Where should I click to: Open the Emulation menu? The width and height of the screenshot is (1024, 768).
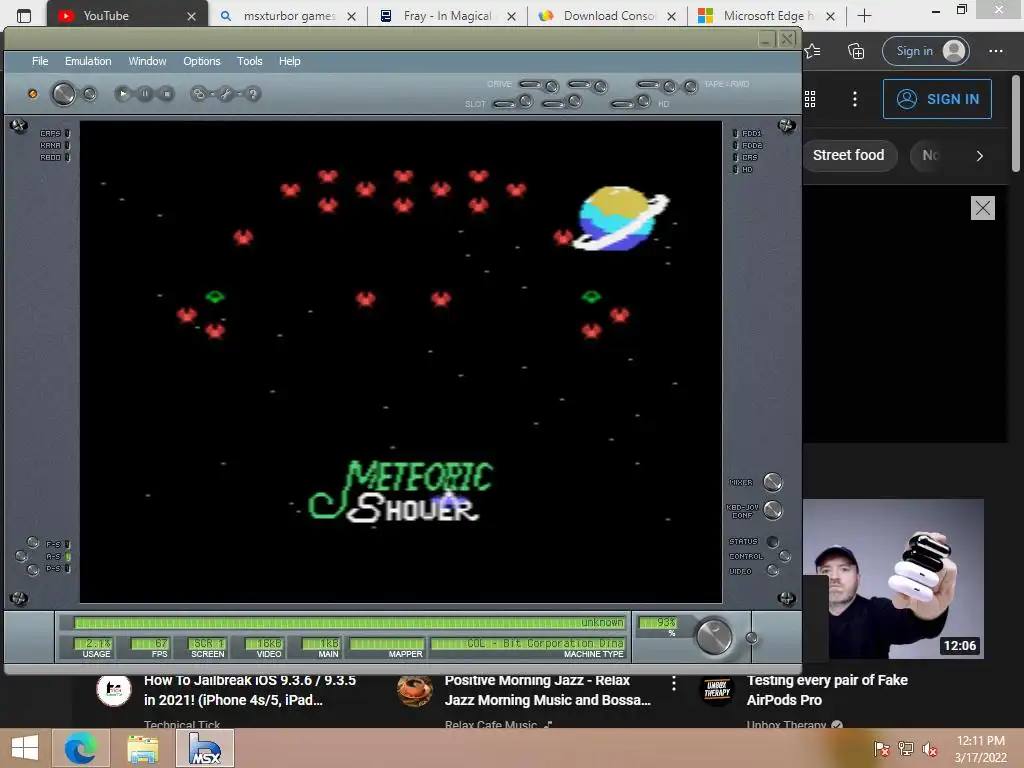(88, 61)
